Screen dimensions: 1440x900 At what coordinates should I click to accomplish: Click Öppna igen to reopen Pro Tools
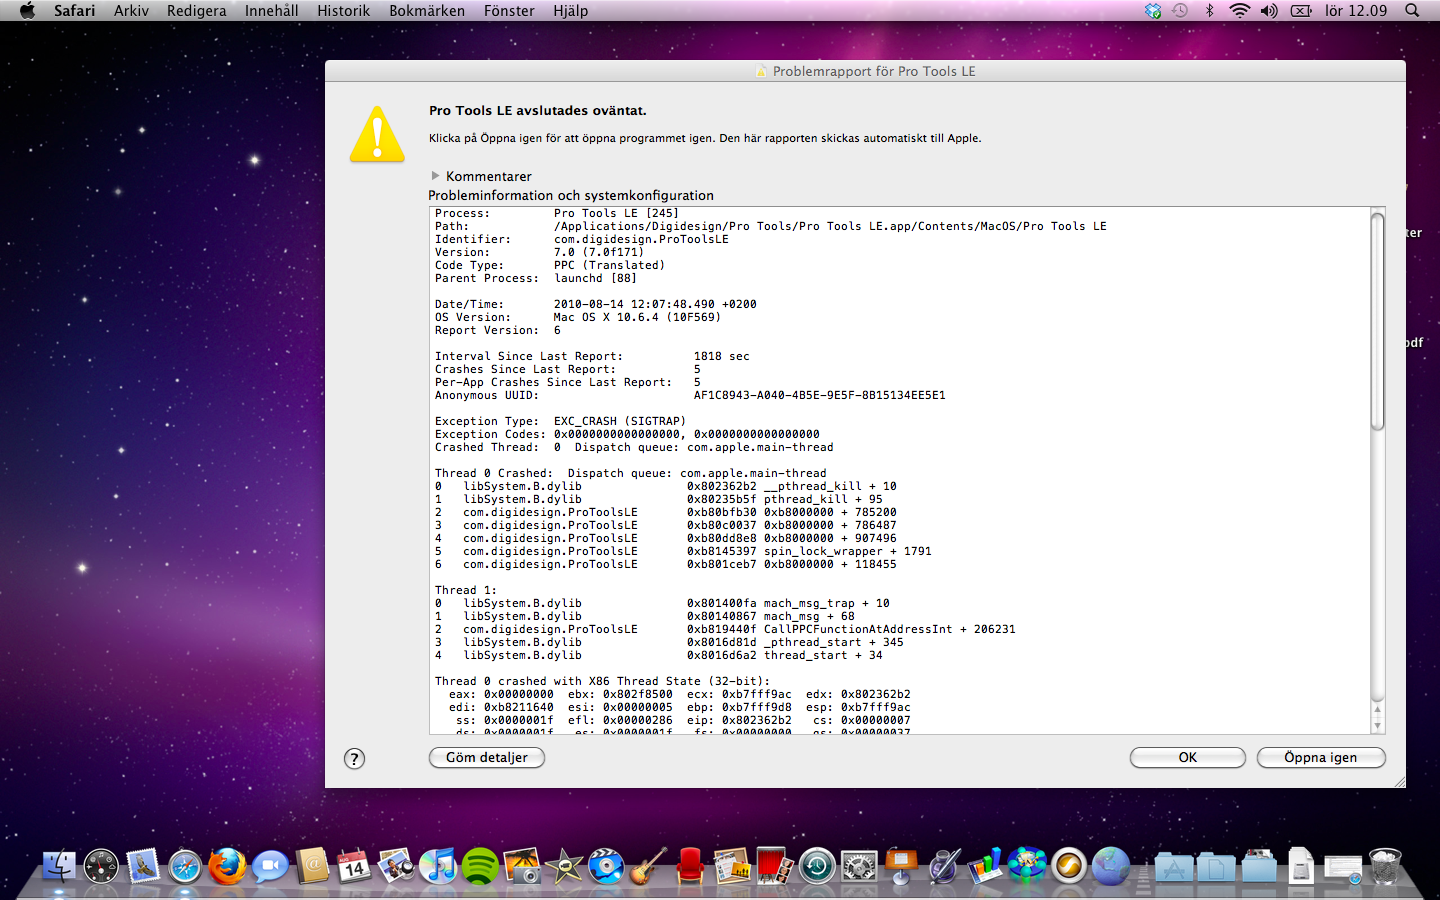click(x=1321, y=757)
